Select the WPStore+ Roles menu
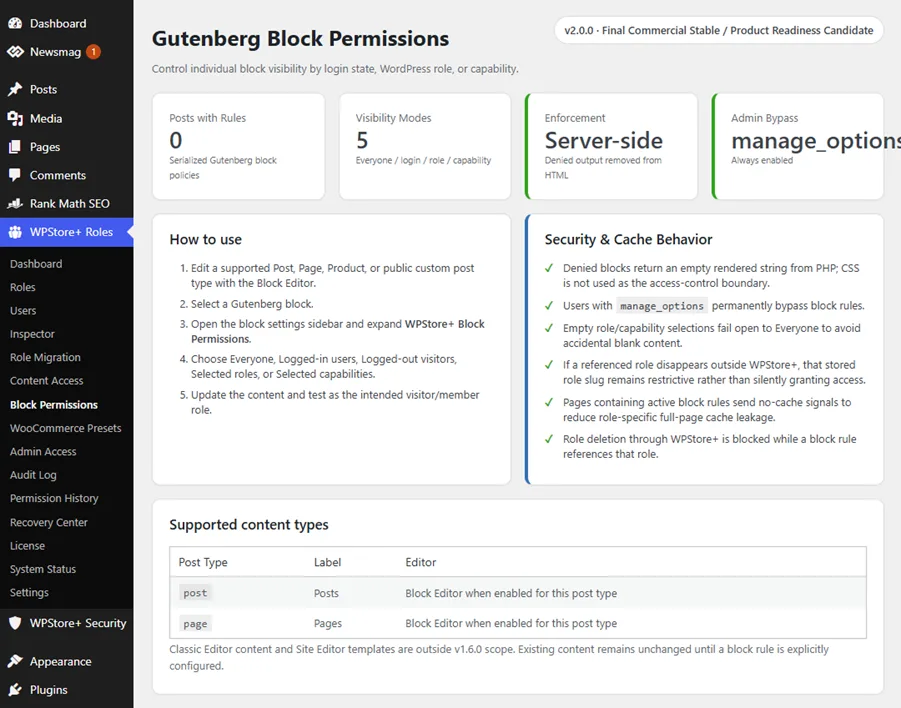The height and width of the screenshot is (708, 901). click(67, 232)
